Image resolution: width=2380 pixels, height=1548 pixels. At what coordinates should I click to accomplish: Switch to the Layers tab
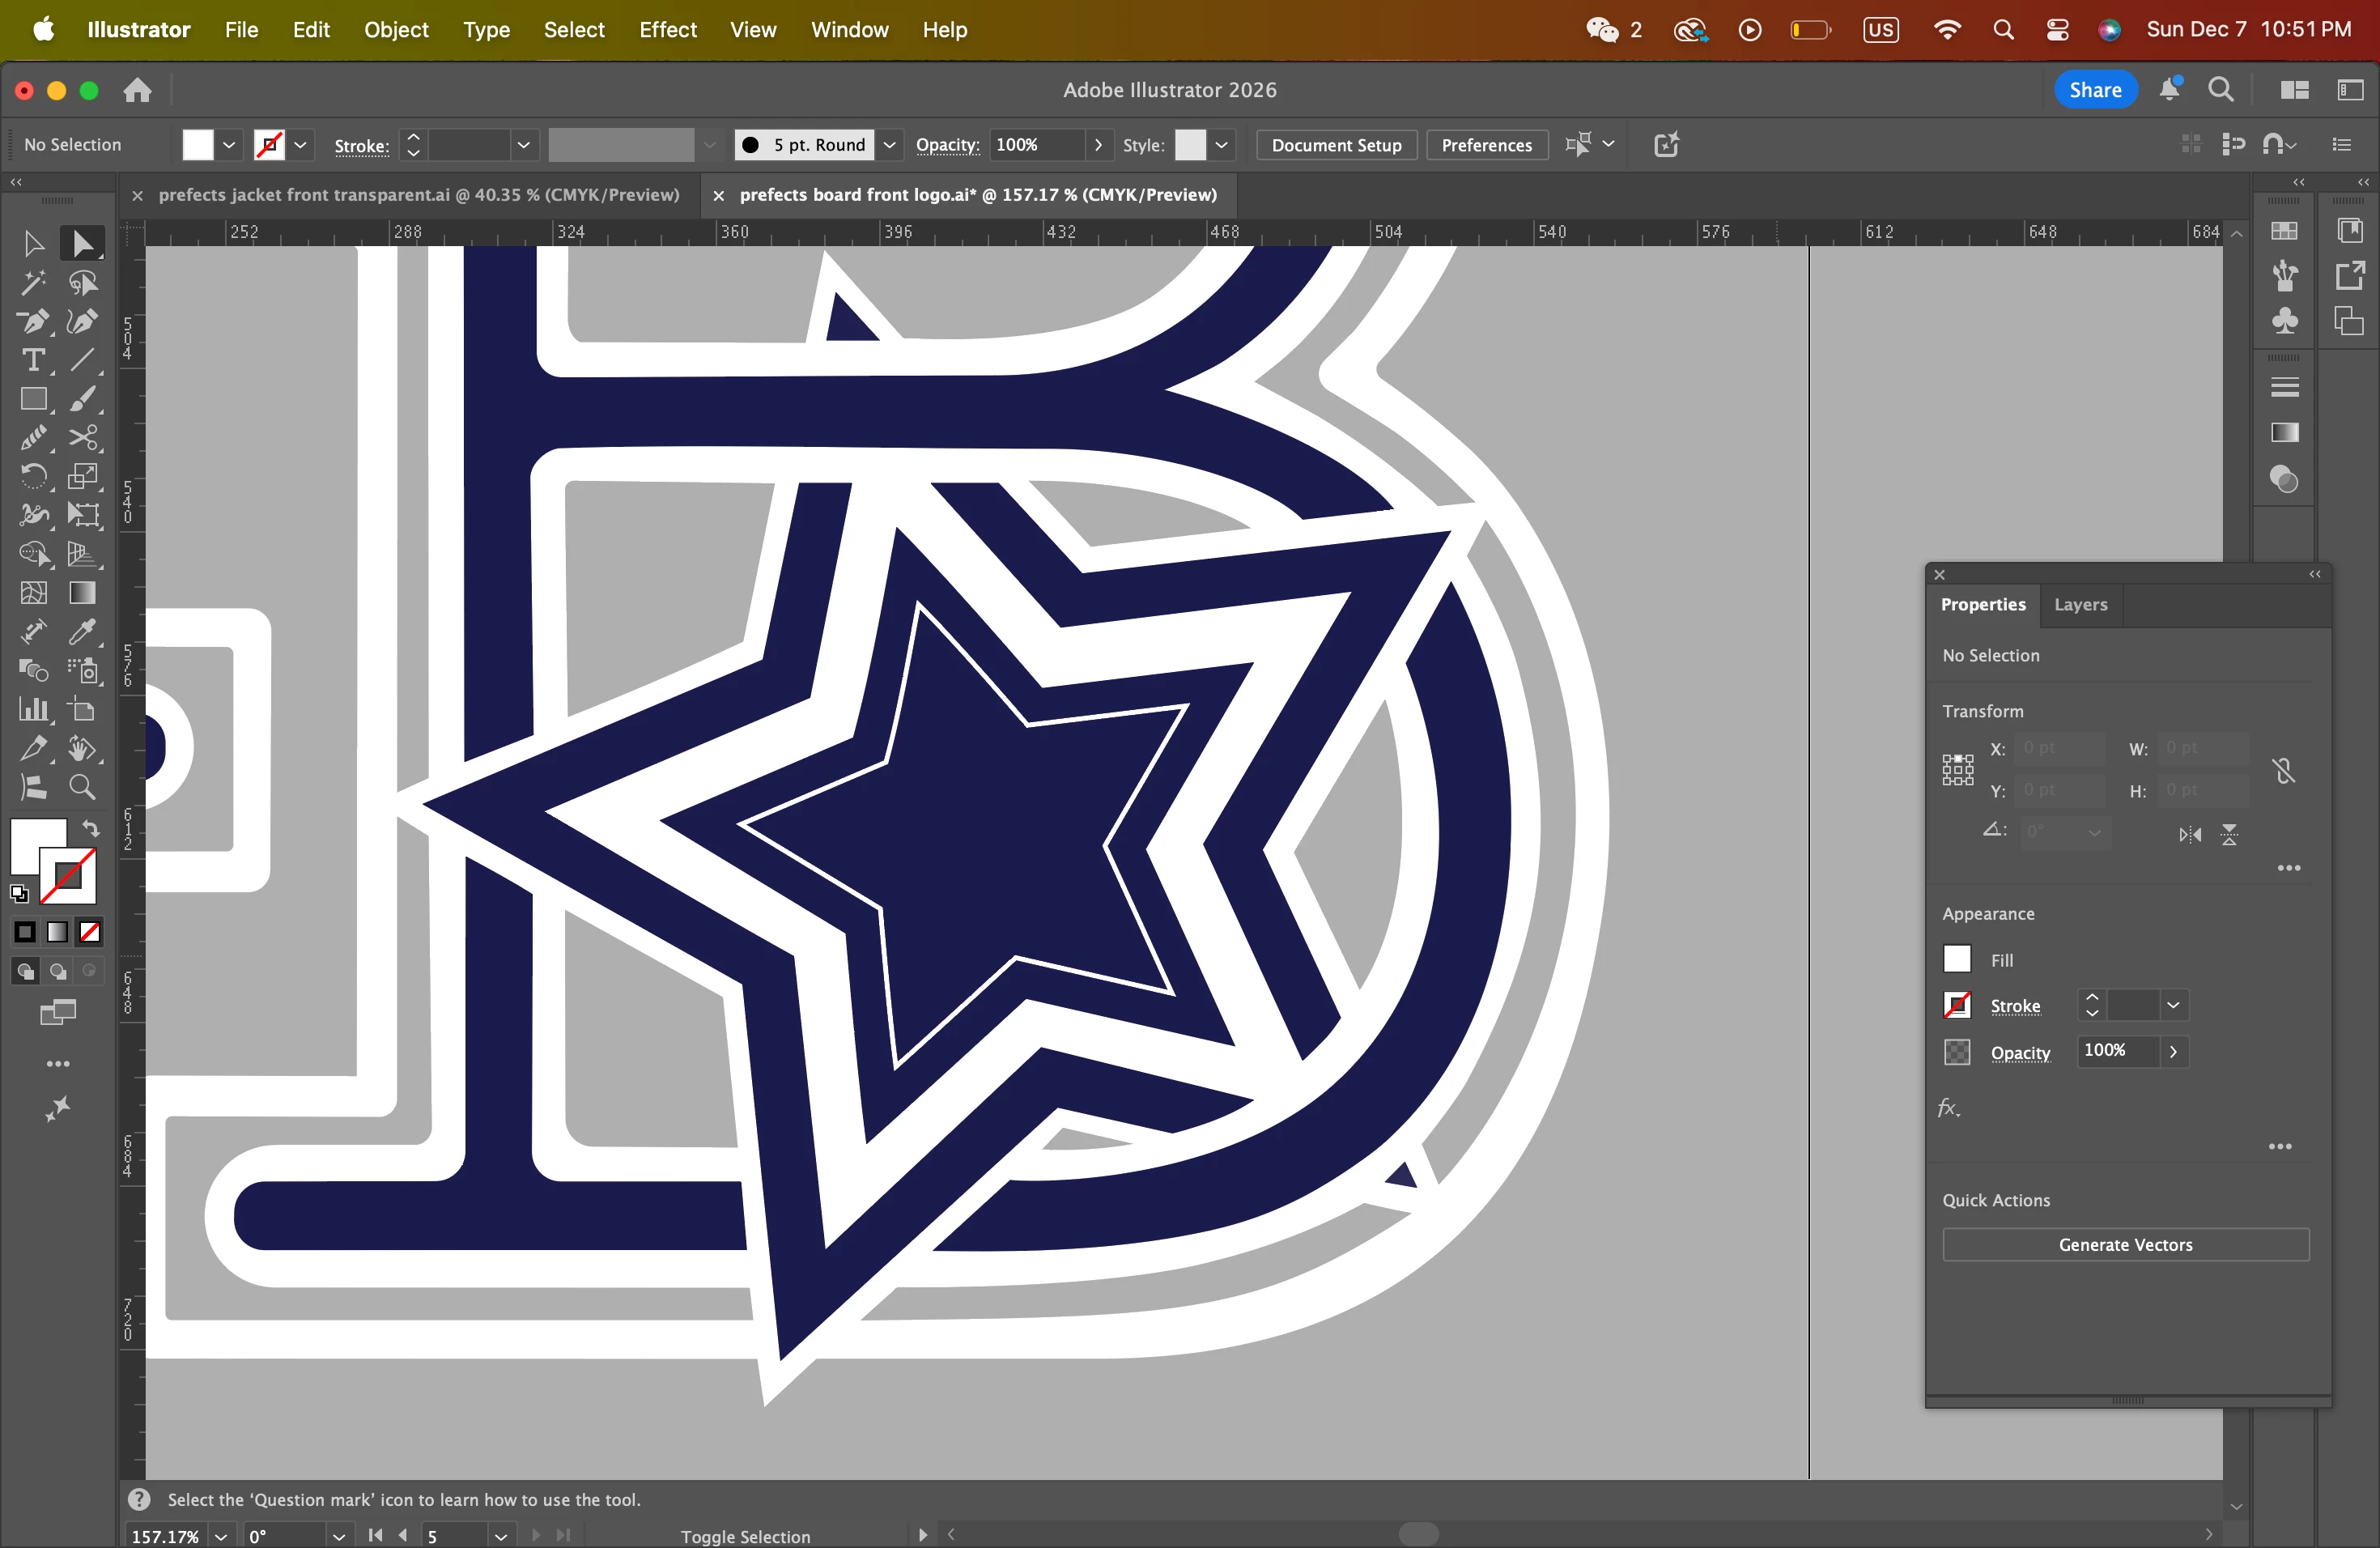tap(2080, 604)
